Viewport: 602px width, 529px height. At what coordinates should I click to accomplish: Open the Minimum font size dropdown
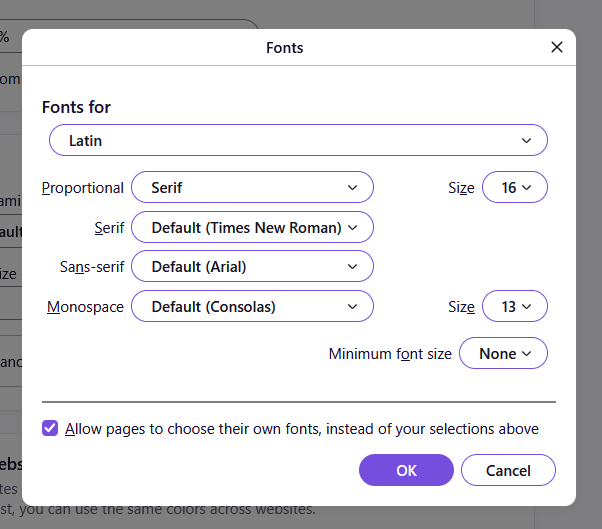tap(503, 353)
